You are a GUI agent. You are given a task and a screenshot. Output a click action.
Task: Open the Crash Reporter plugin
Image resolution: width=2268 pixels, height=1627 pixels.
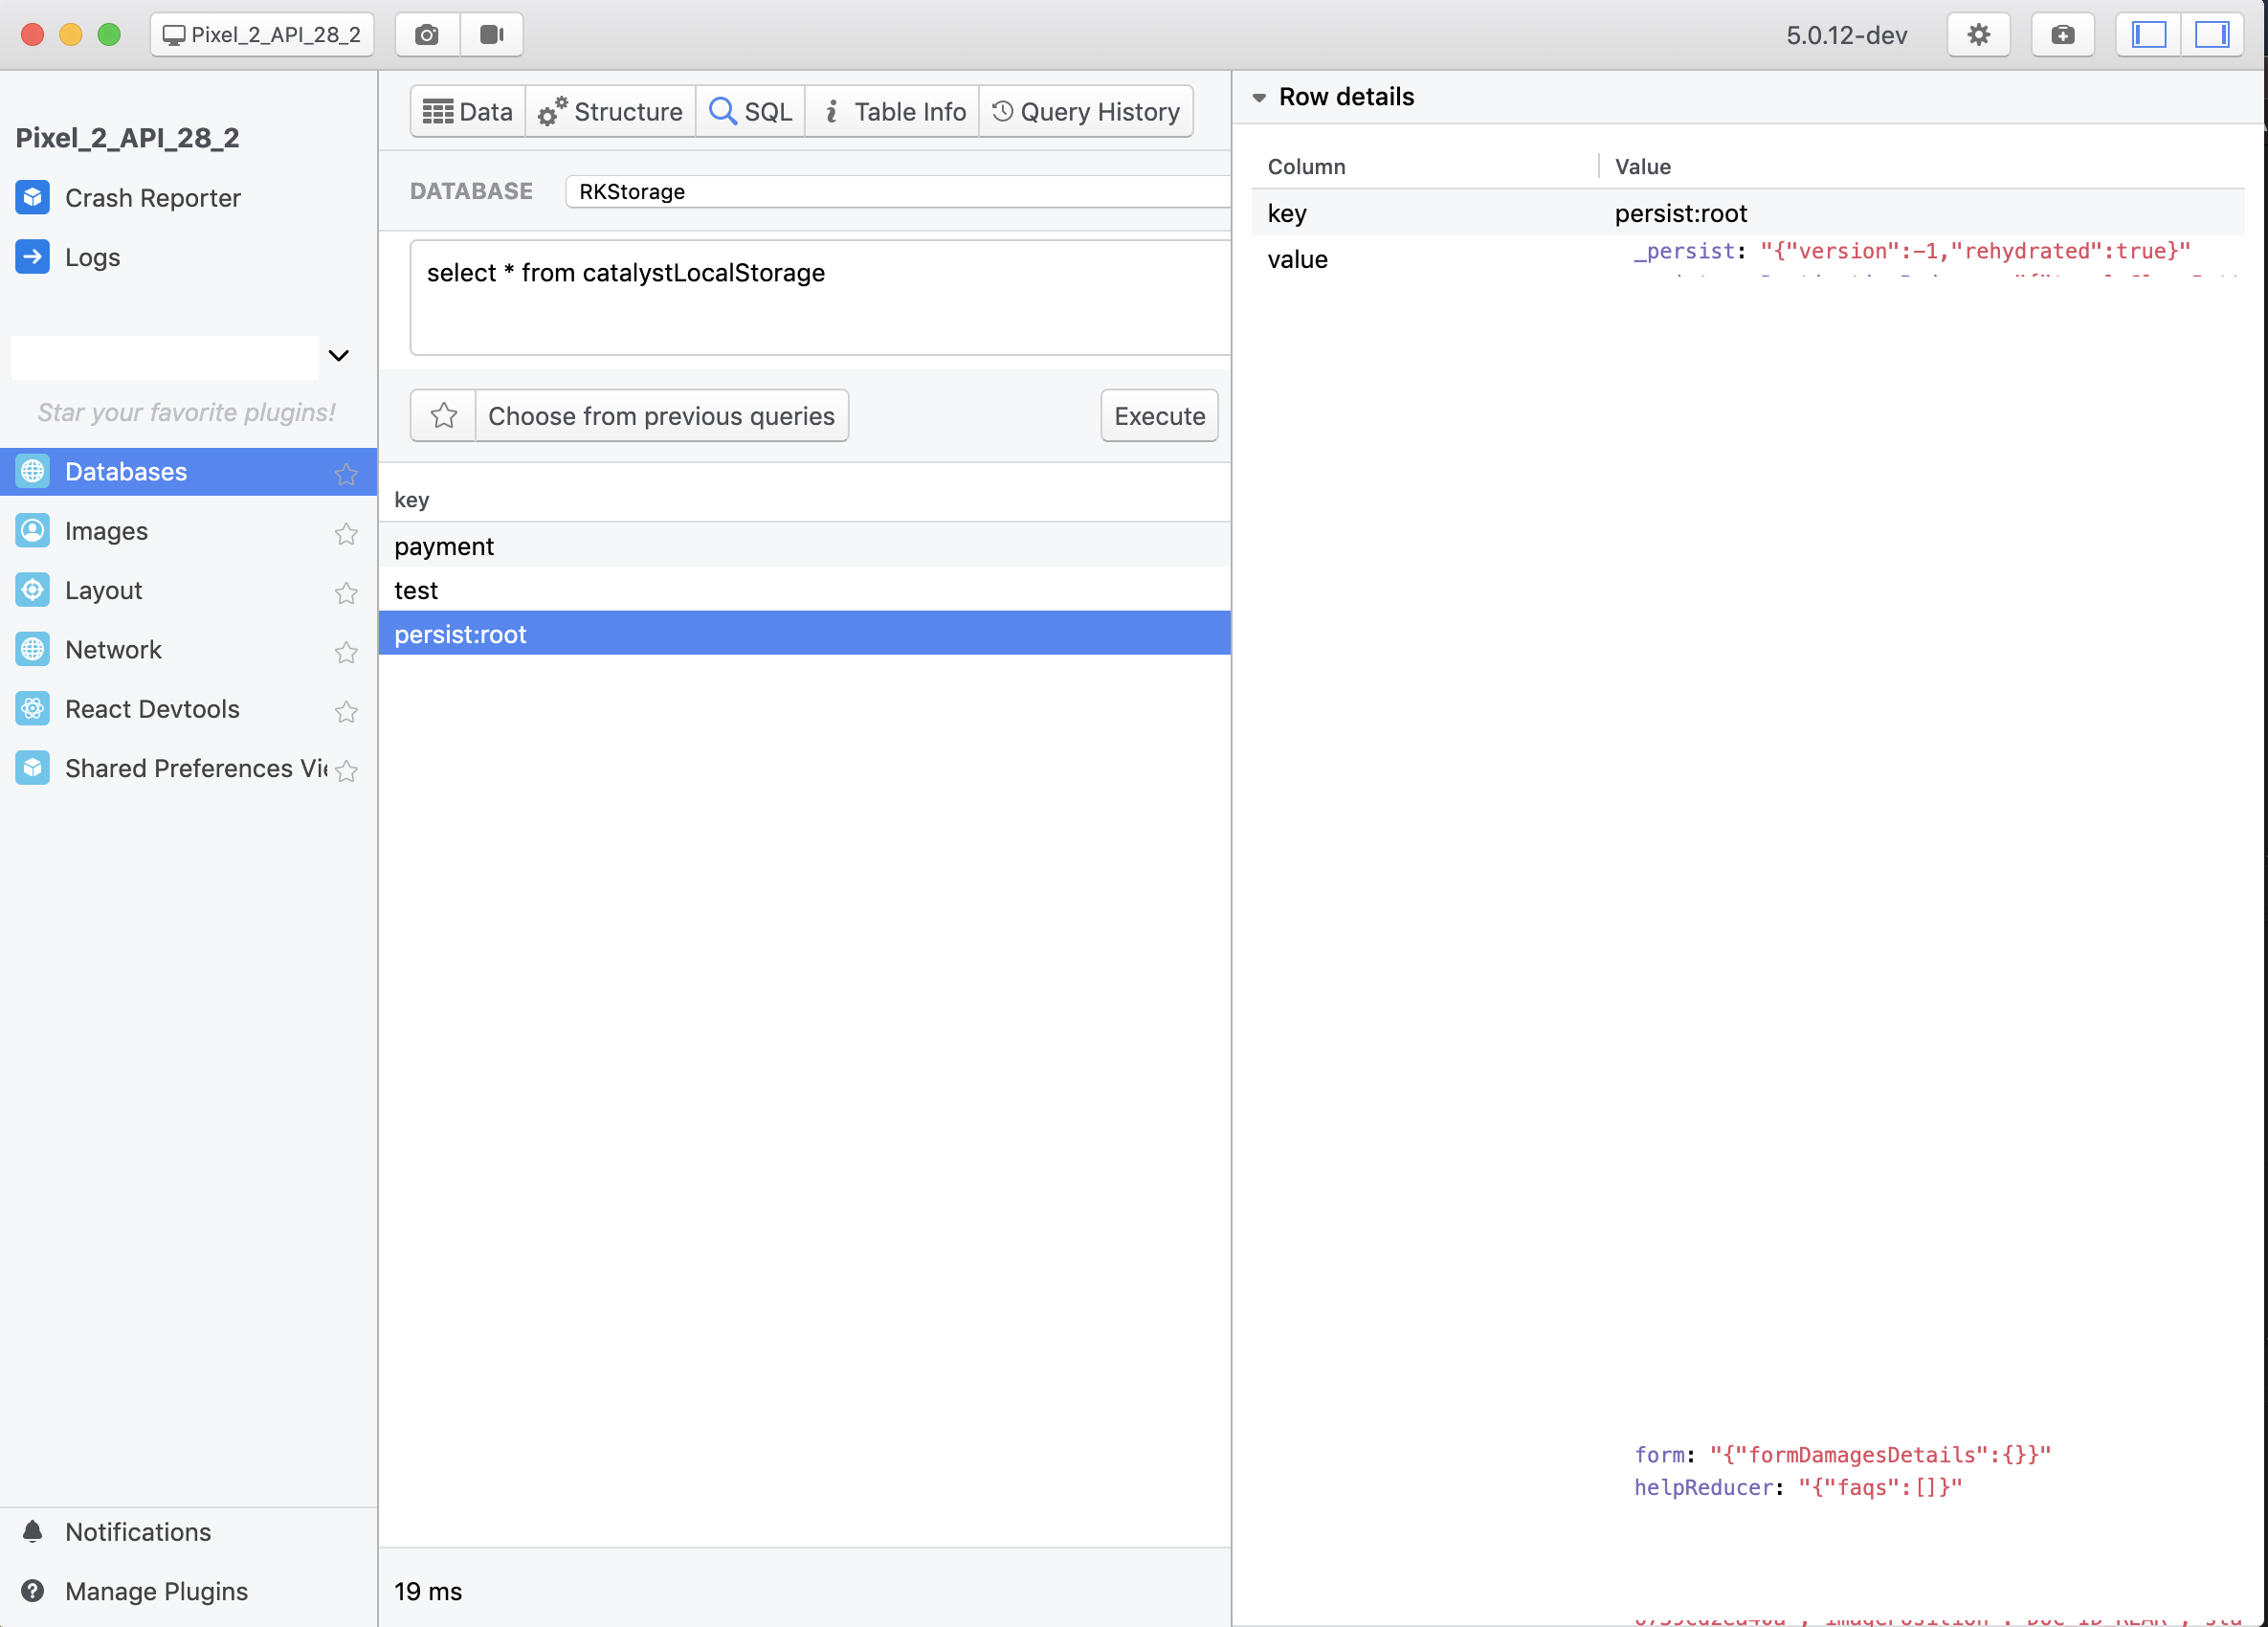(152, 198)
